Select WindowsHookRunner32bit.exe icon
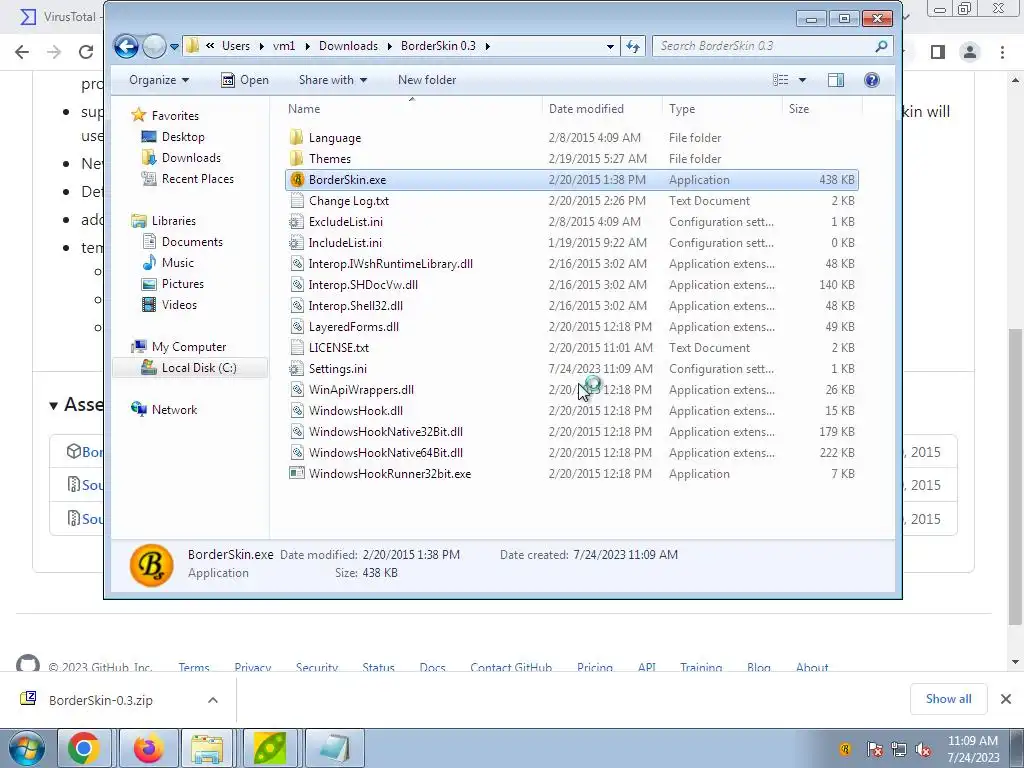 tap(297, 473)
